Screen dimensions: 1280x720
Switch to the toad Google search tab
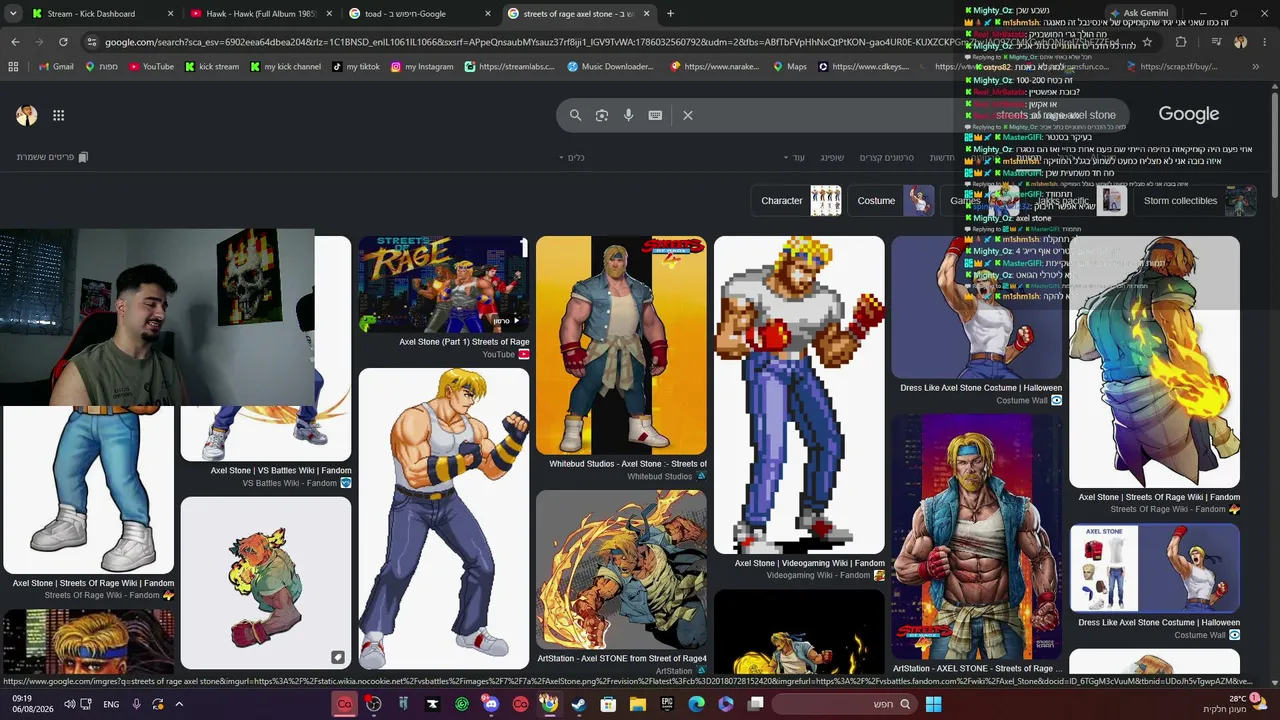coord(420,14)
